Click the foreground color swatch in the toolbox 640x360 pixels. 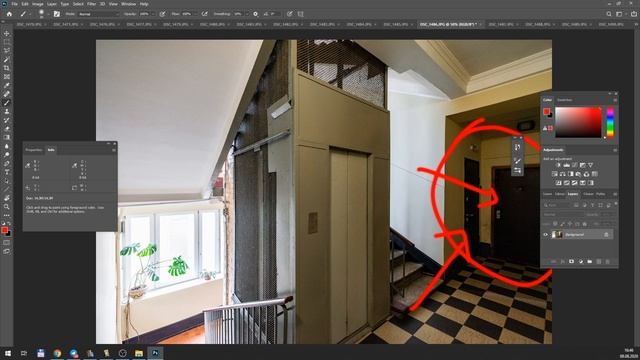click(4, 230)
